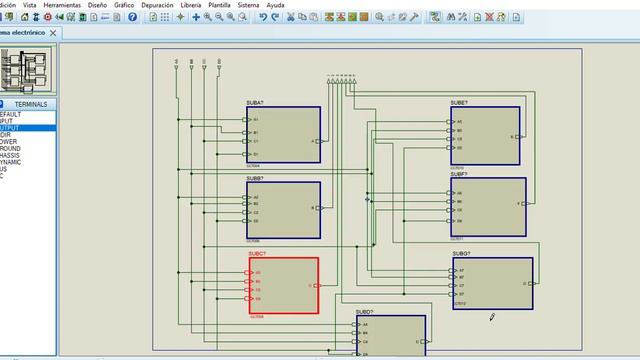Open the Bill of Materials
The width and height of the screenshot is (640, 360).
point(94,17)
